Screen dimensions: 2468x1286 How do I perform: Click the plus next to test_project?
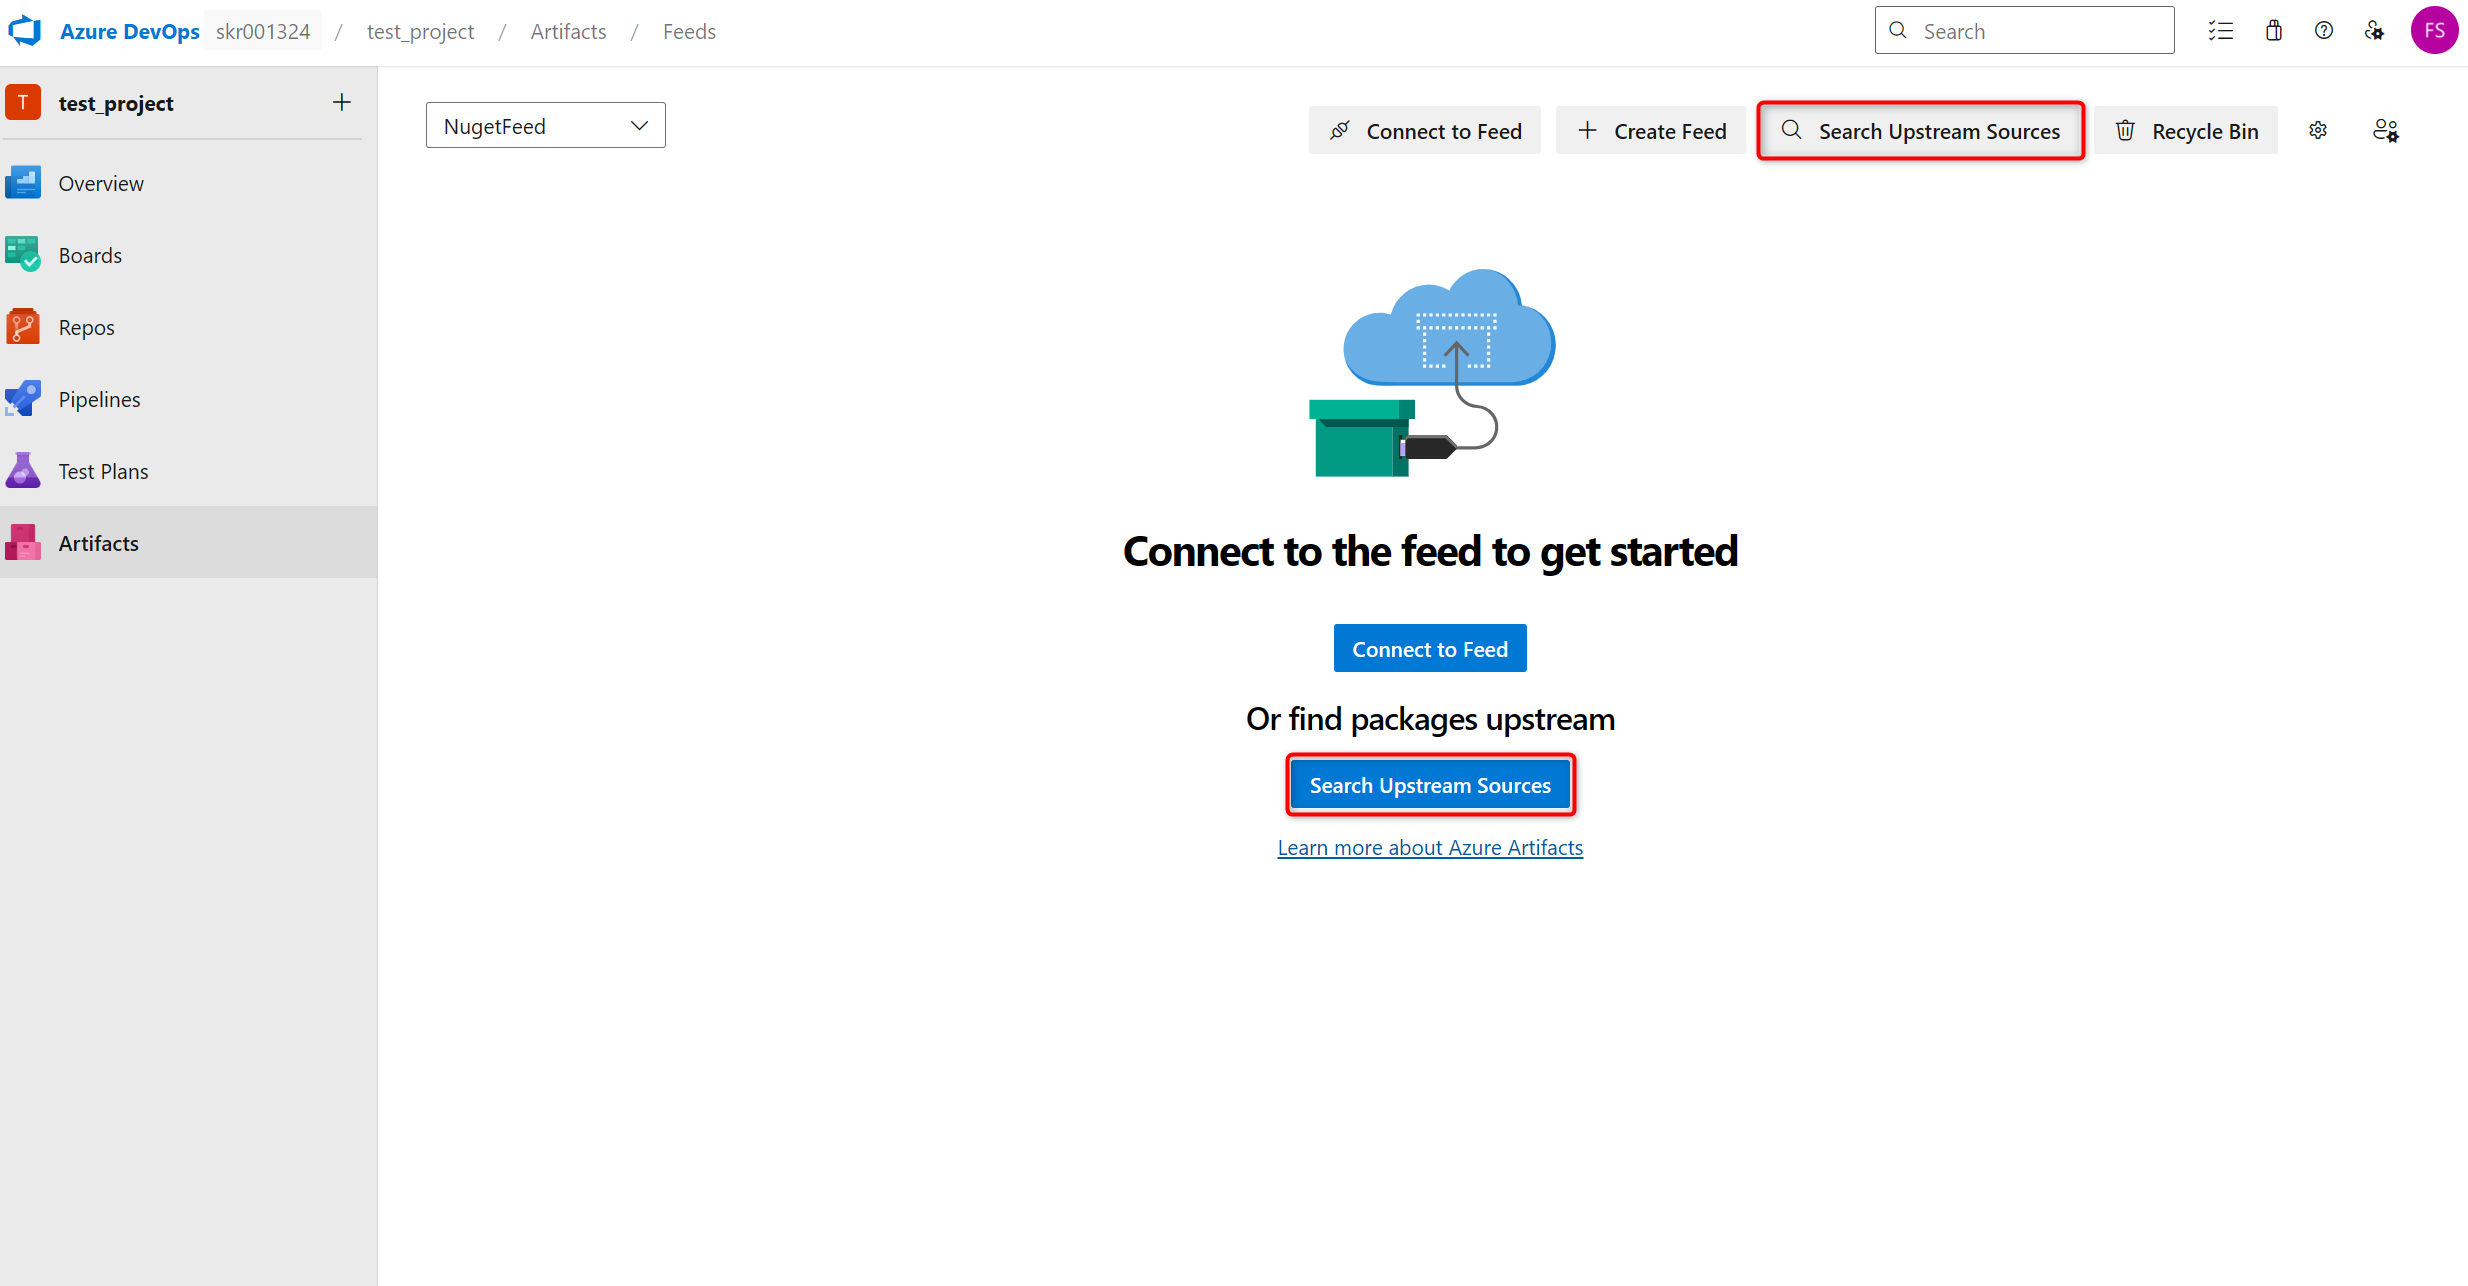point(342,103)
